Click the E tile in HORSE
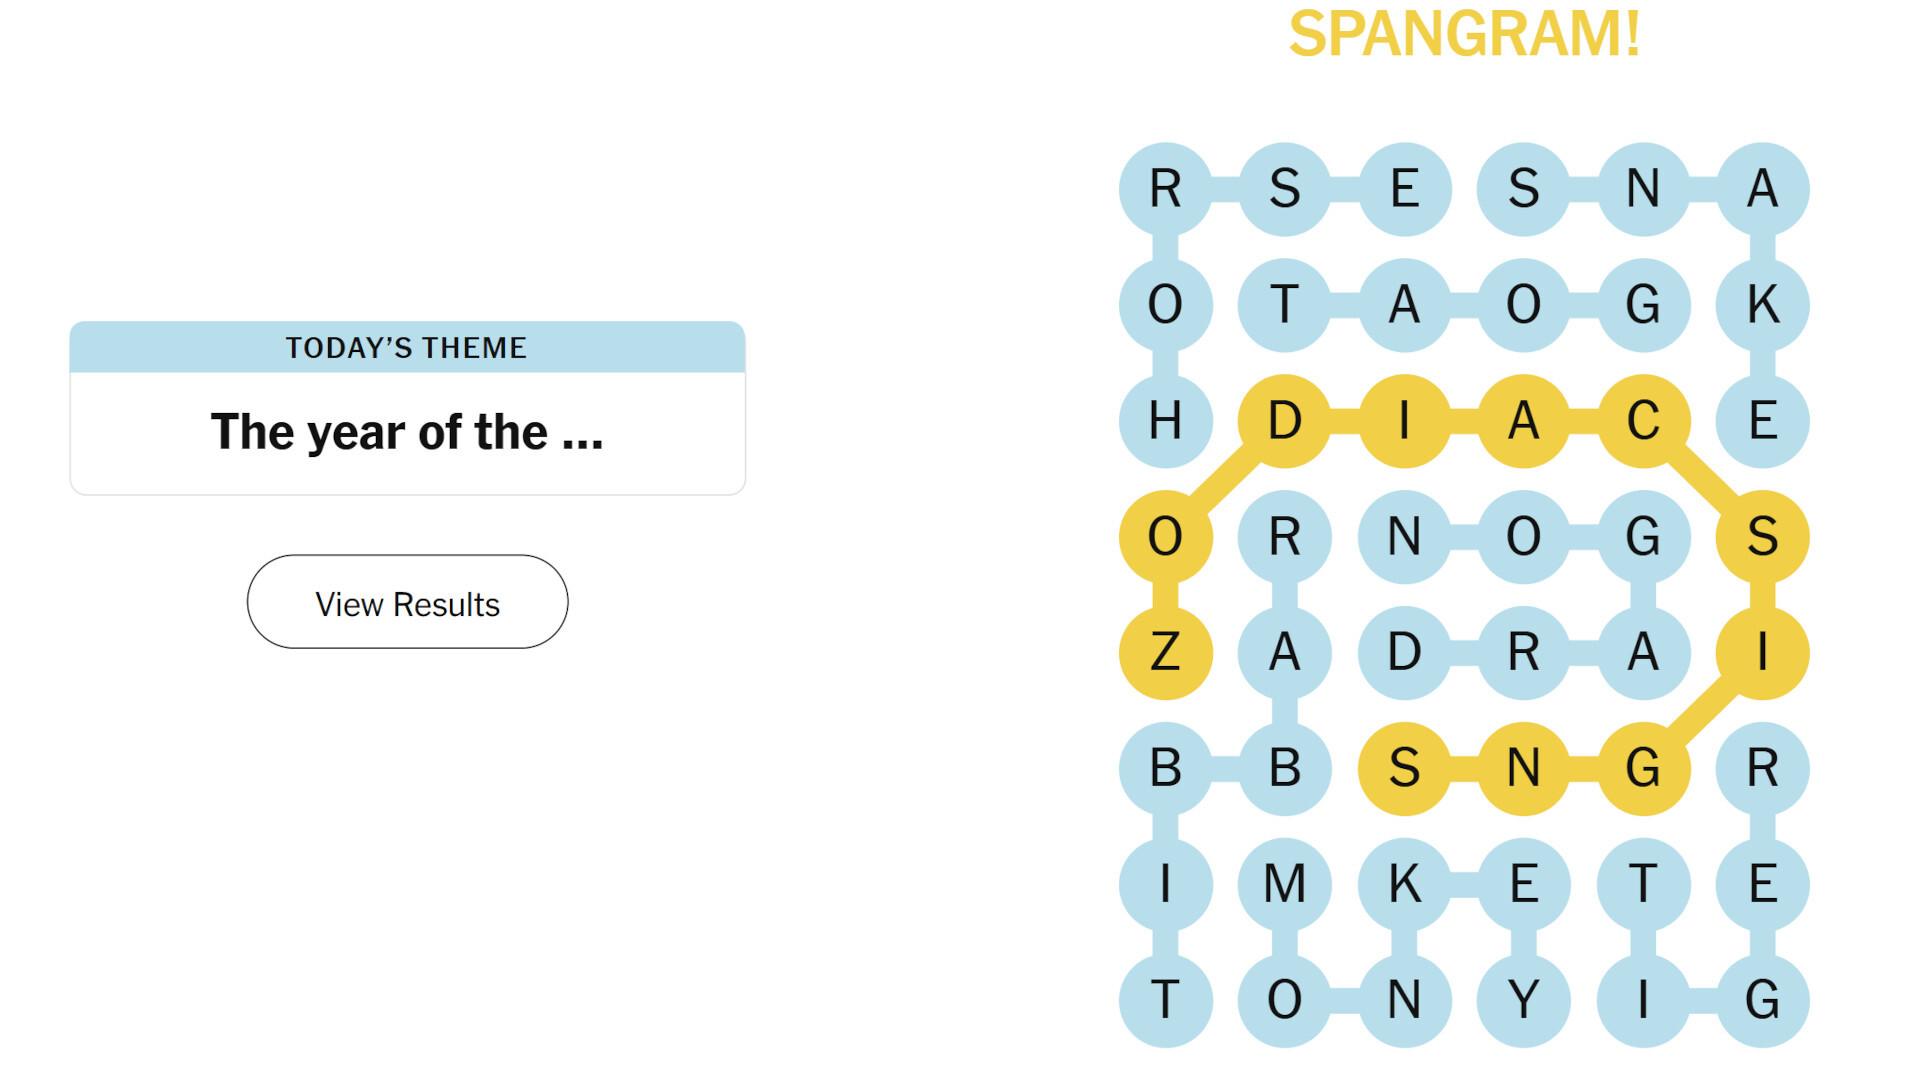 point(1404,188)
